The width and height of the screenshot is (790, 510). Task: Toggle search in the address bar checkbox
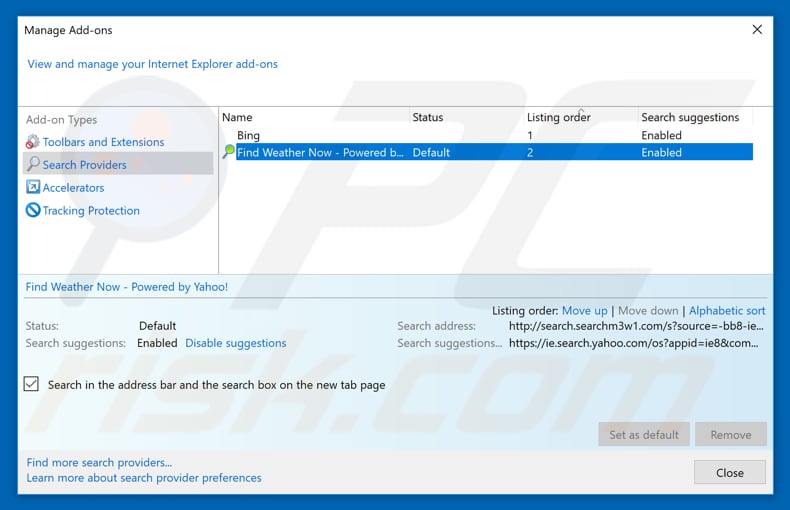pos(31,384)
